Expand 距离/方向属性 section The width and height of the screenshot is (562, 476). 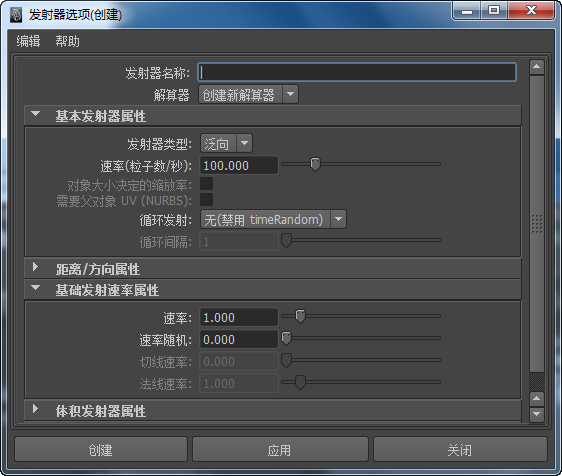click(35, 267)
